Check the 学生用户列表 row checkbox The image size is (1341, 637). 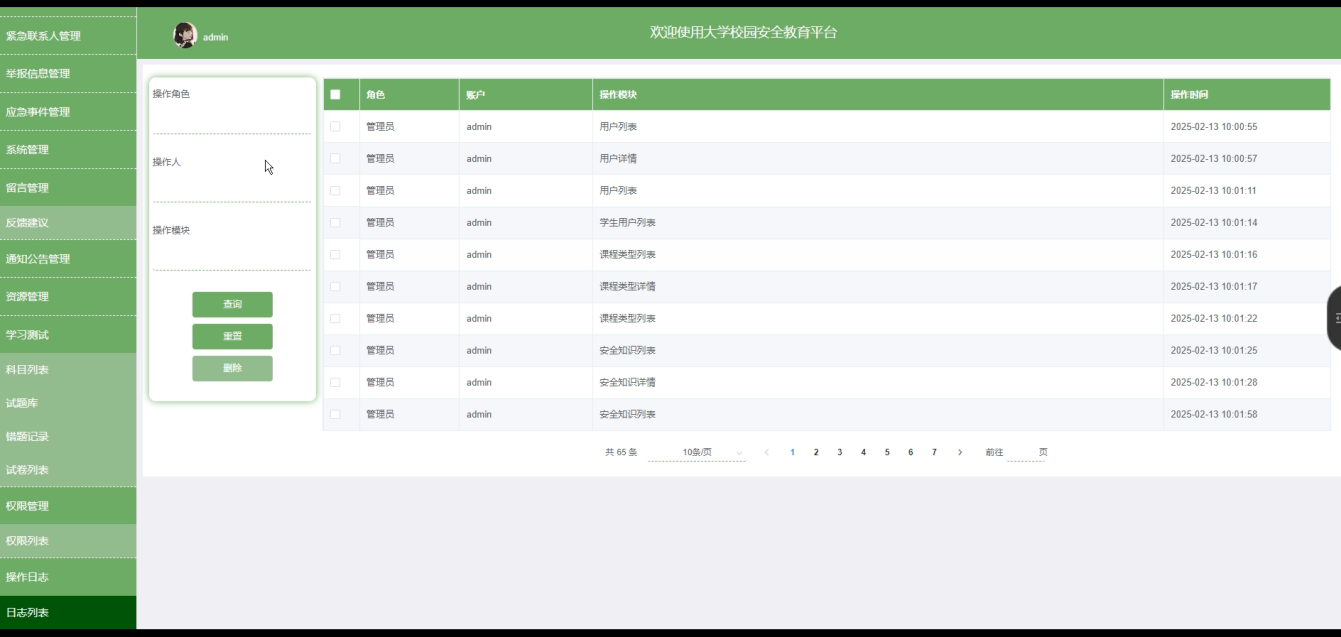[335, 223]
